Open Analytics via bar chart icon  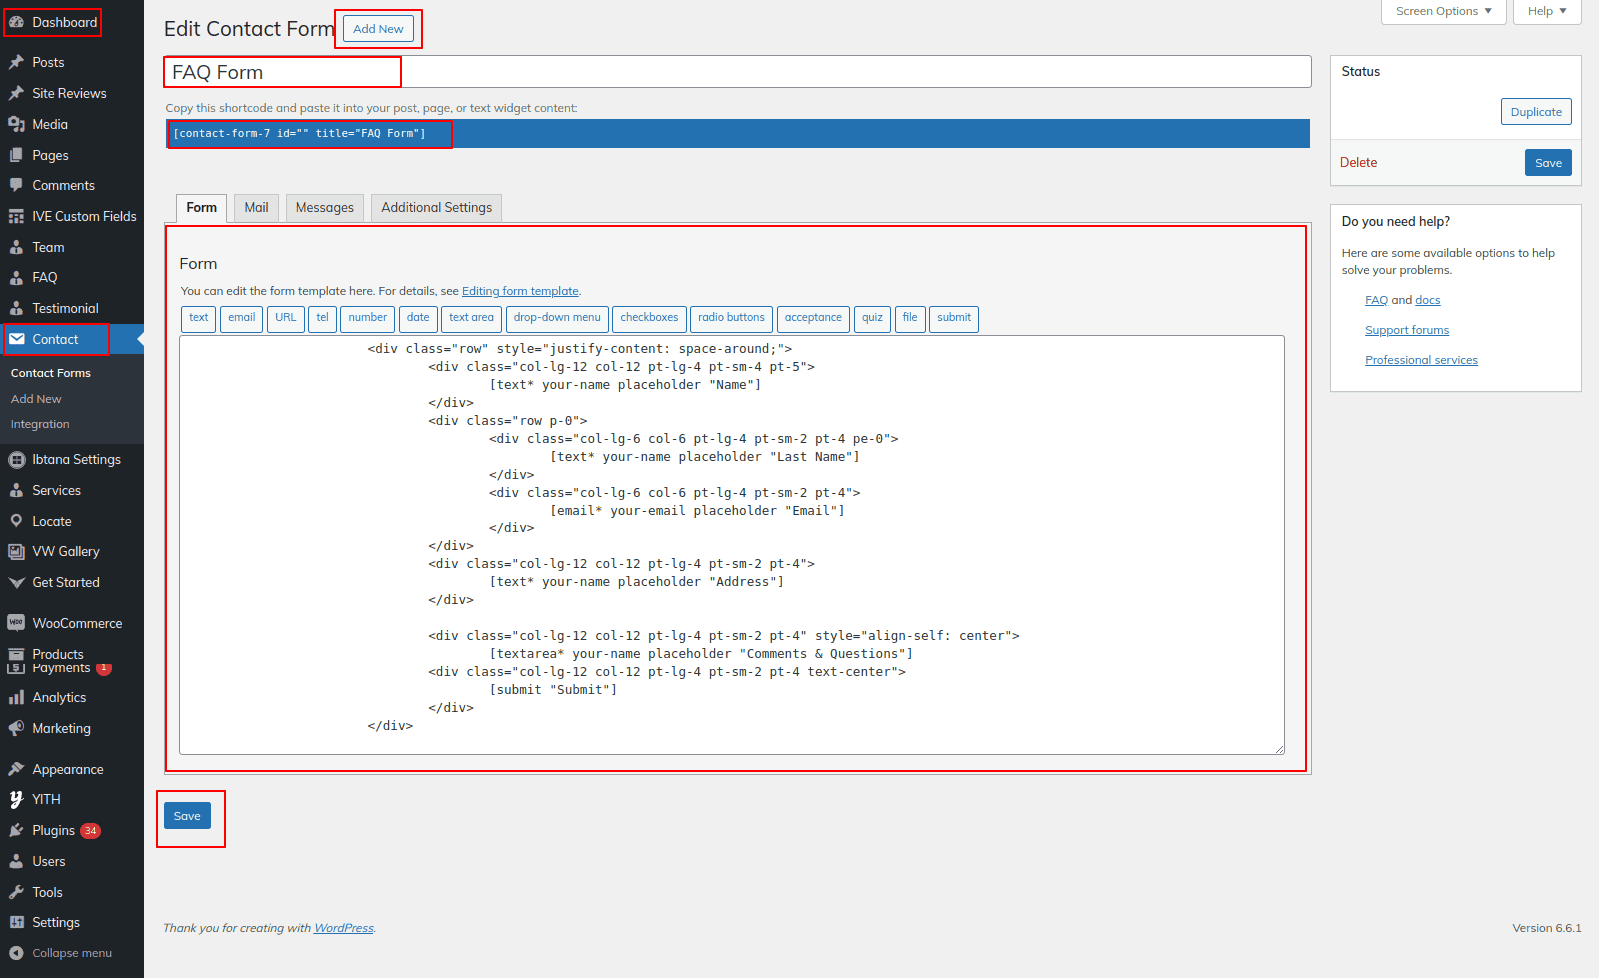pyautogui.click(x=16, y=697)
